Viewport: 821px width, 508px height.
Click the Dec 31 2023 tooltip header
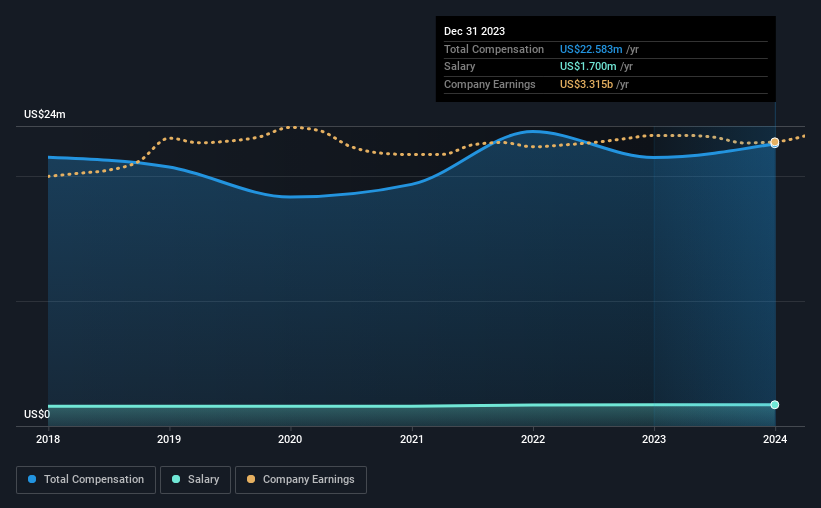[475, 31]
